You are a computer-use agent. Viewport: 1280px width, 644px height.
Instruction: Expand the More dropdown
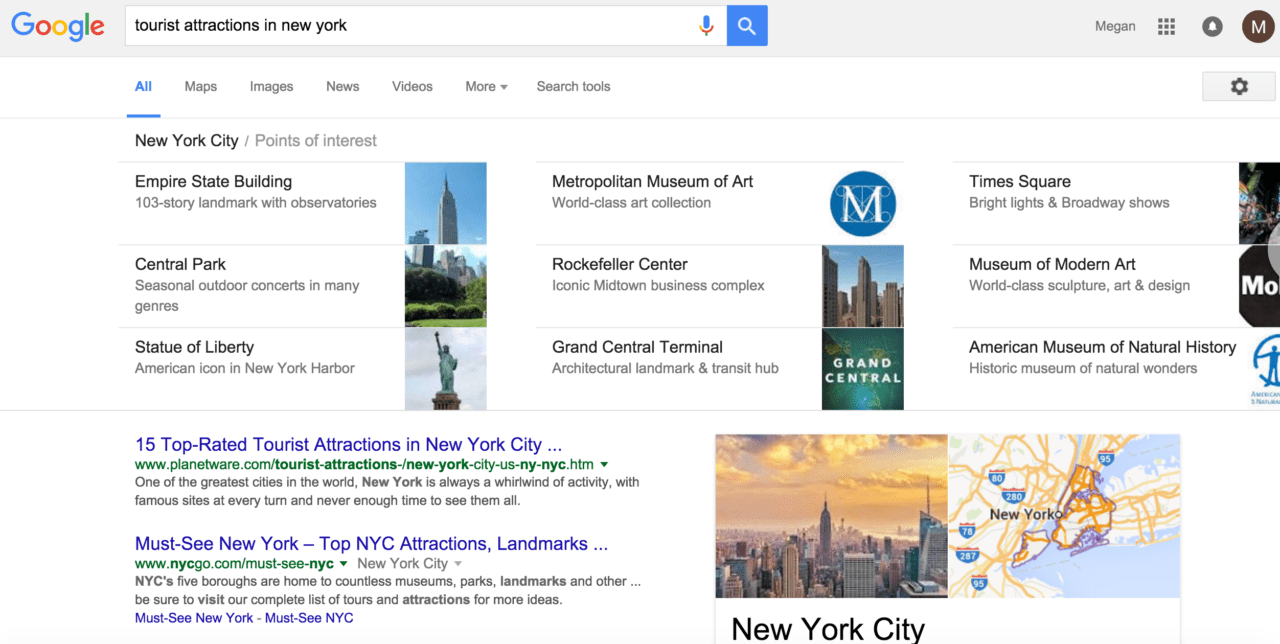click(x=486, y=87)
